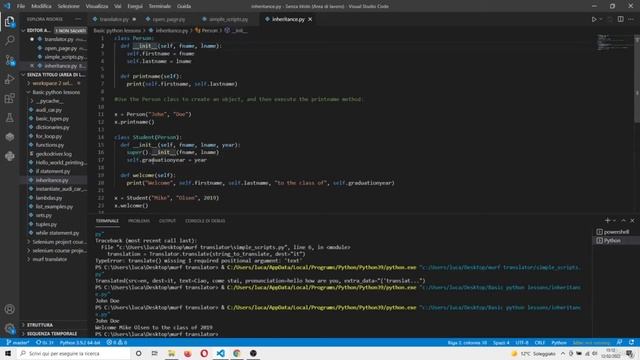640x360 pixels.
Task: Expand the Selenium project folder
Action: pyautogui.click(x=53, y=242)
